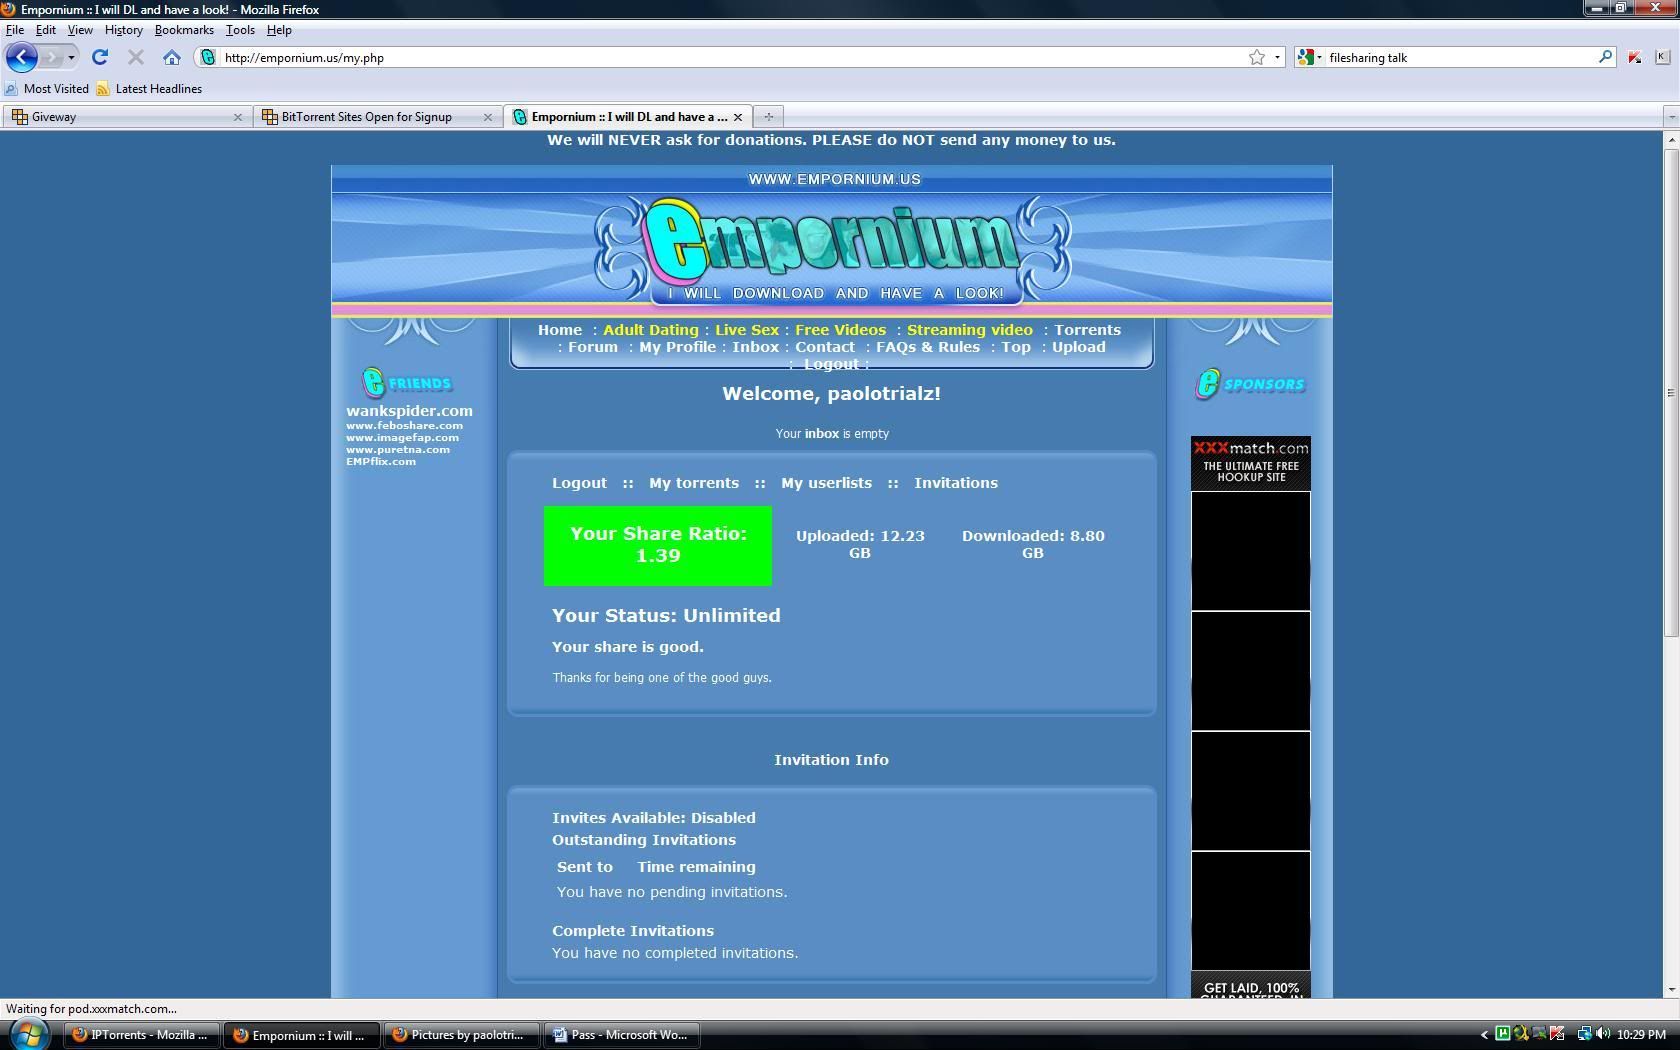Click the Forward navigation arrow
The width and height of the screenshot is (1680, 1050).
pos(52,57)
